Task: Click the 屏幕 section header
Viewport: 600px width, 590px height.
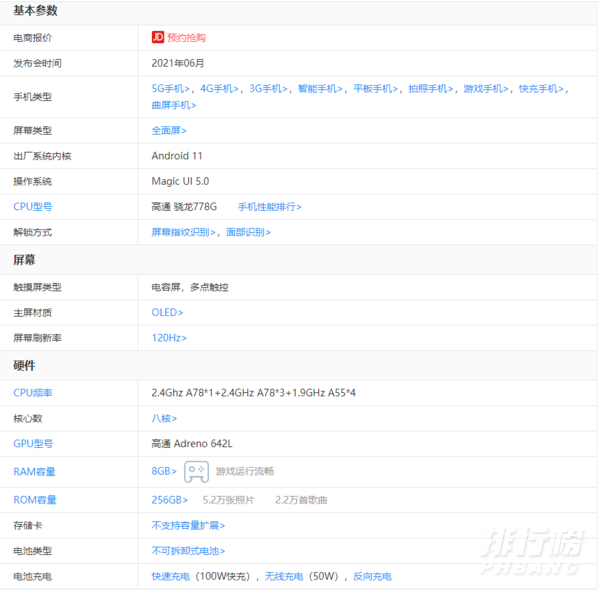Action: [24, 260]
